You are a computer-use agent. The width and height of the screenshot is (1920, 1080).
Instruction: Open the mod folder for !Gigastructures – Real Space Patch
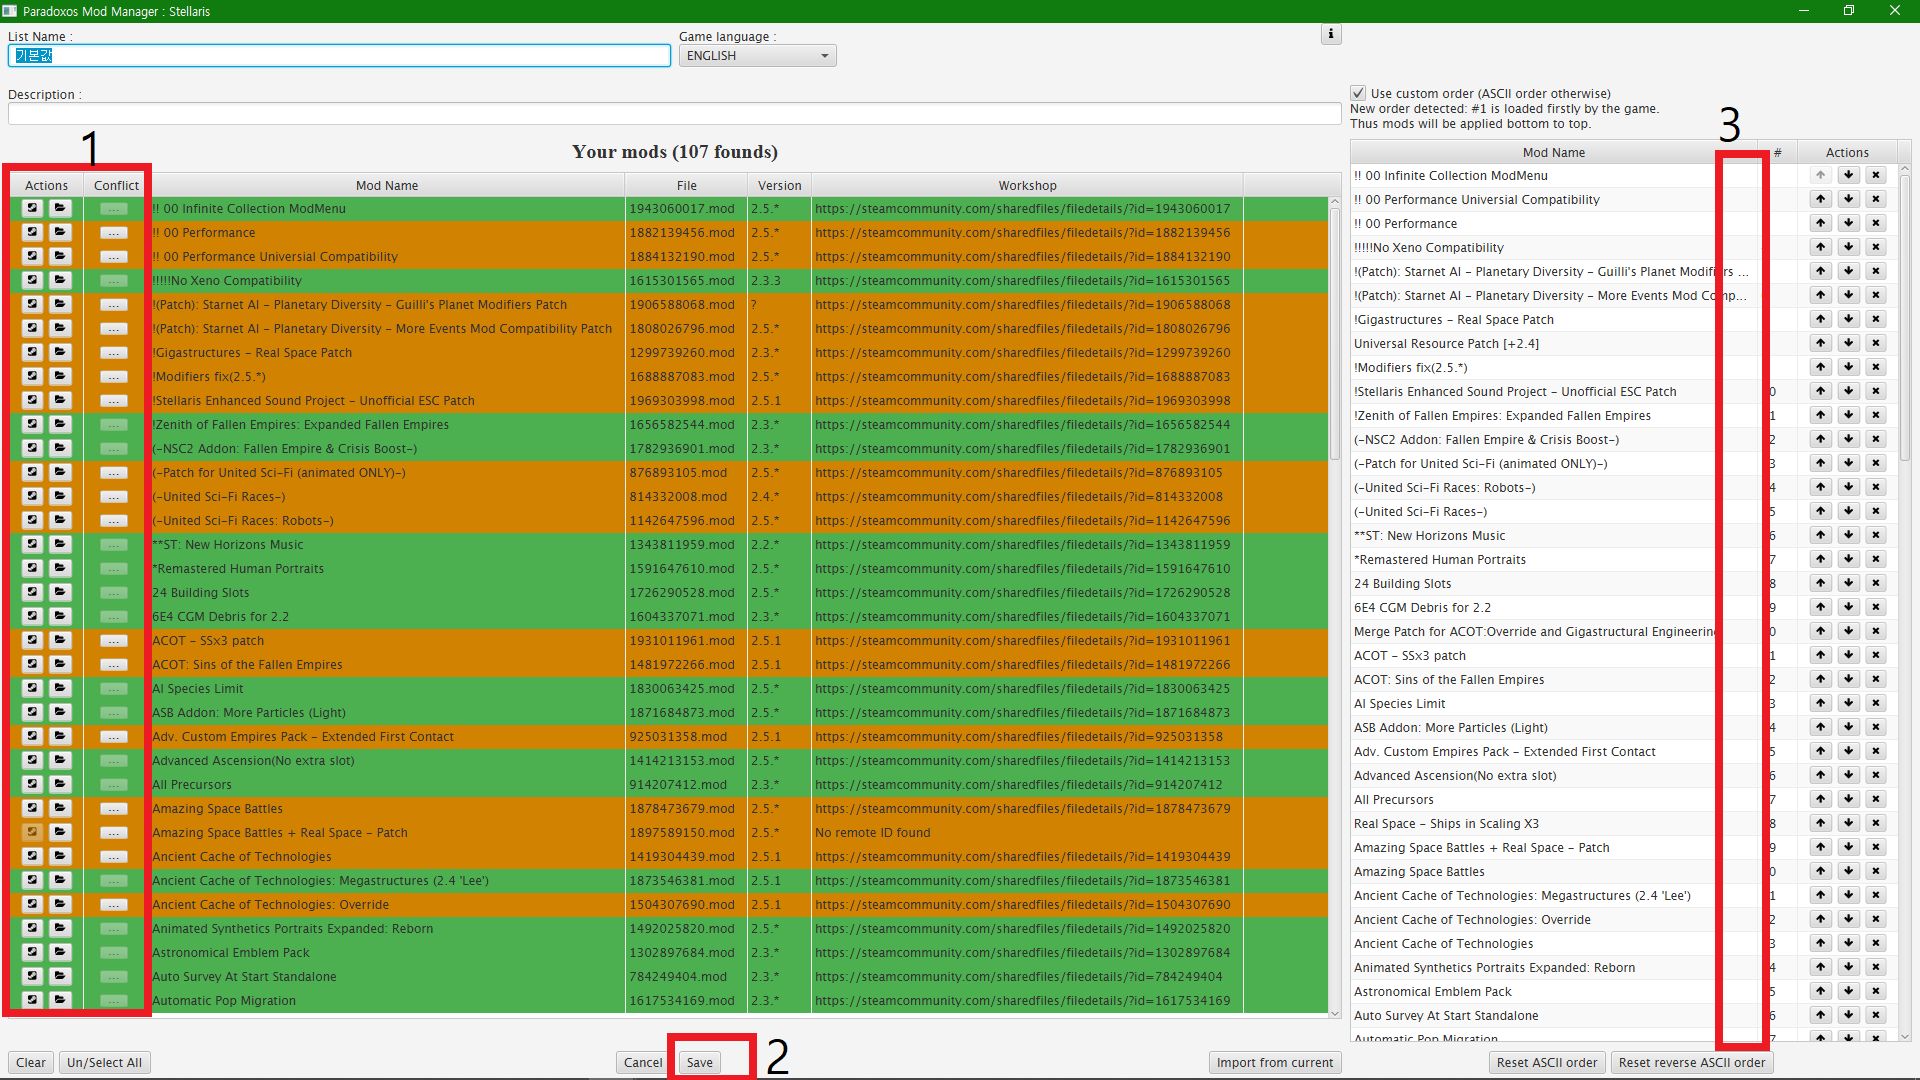(61, 352)
